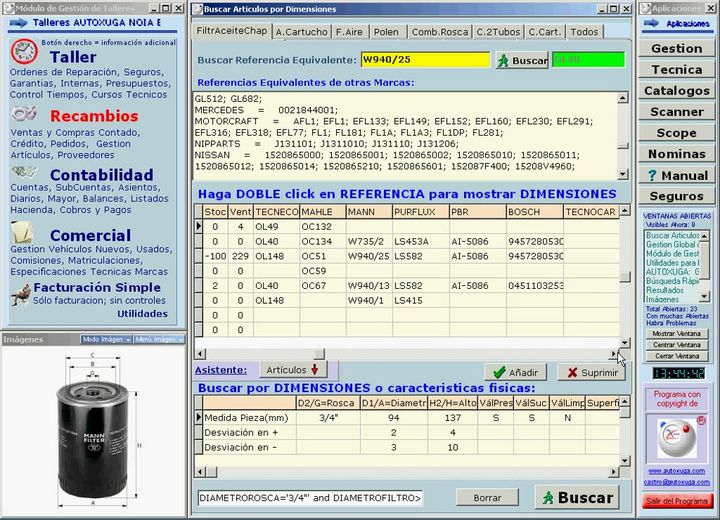The image size is (720, 520).
Task: Click the Tecnica button
Action: (x=676, y=69)
